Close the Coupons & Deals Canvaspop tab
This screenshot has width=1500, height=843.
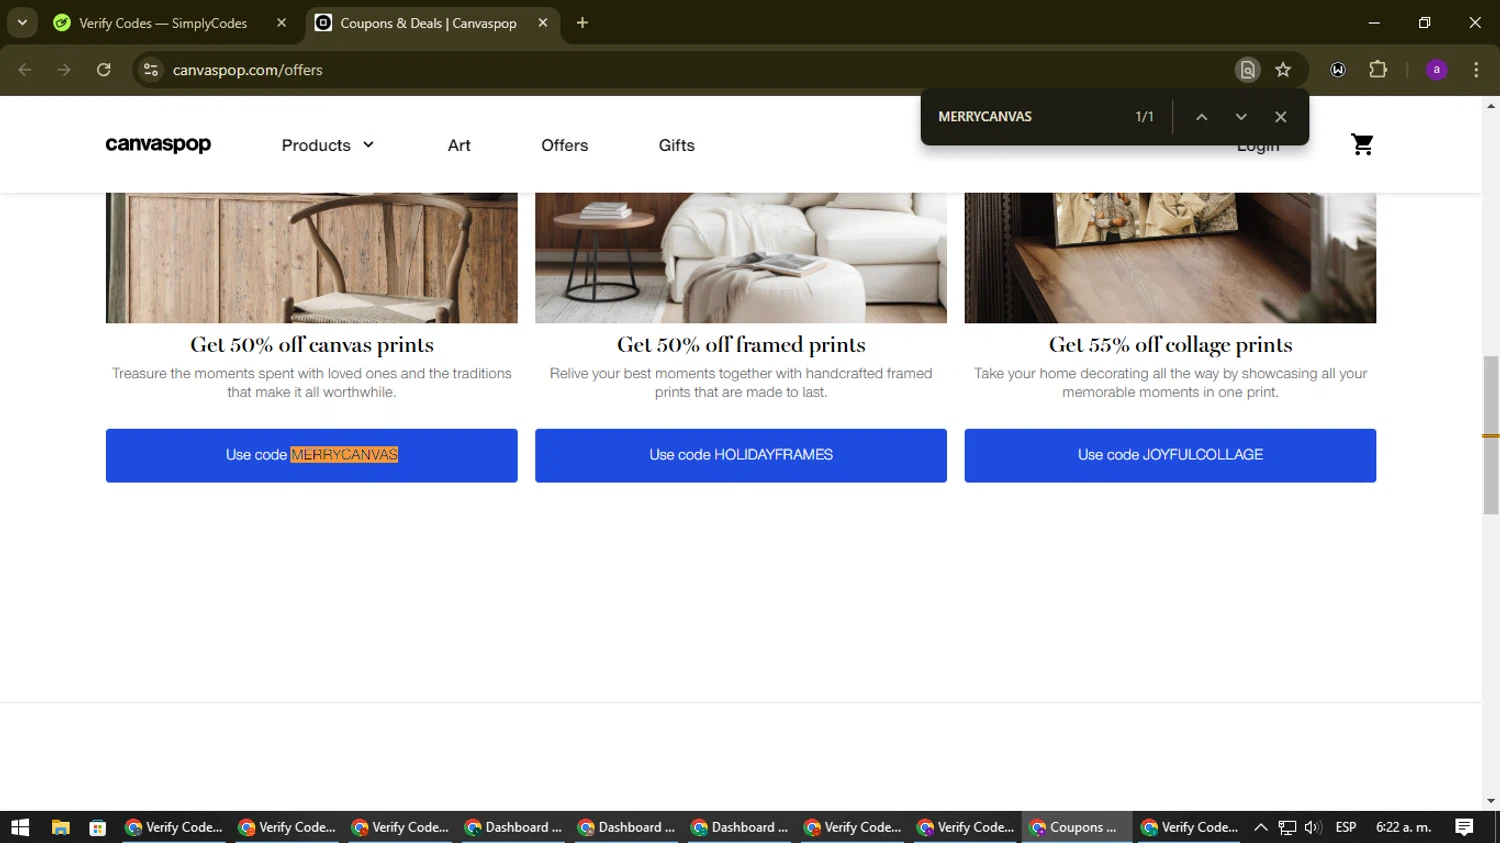543,22
